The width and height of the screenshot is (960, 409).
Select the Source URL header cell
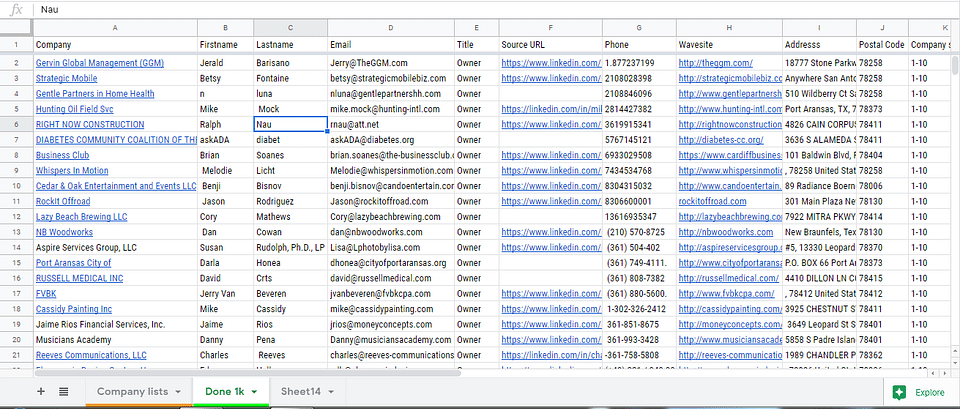click(550, 45)
